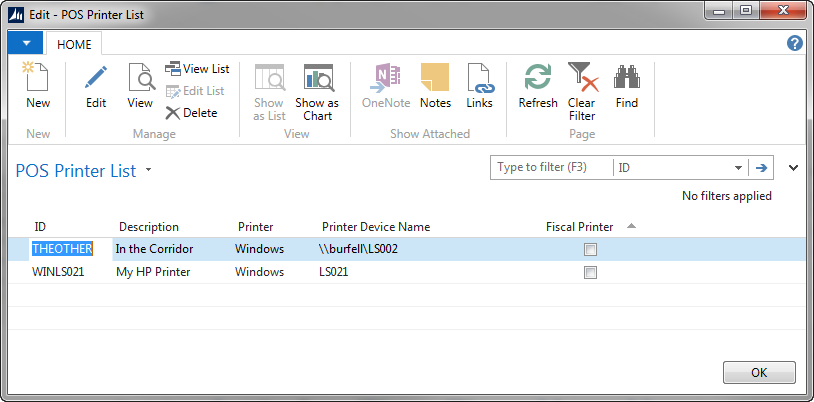The height and width of the screenshot is (402, 814).
Task: Toggle Fiscal Printer for THEOTHER row
Action: (591, 249)
